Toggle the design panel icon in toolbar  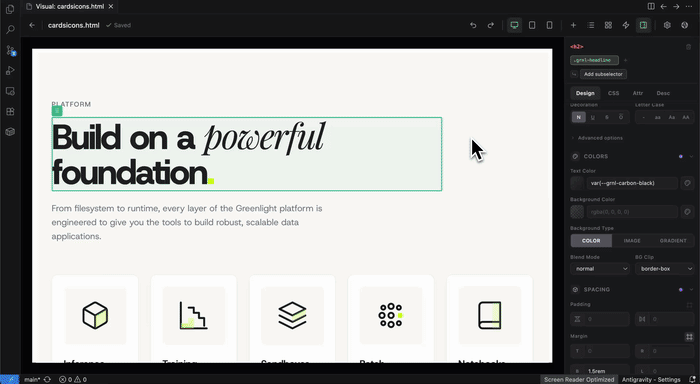(643, 25)
